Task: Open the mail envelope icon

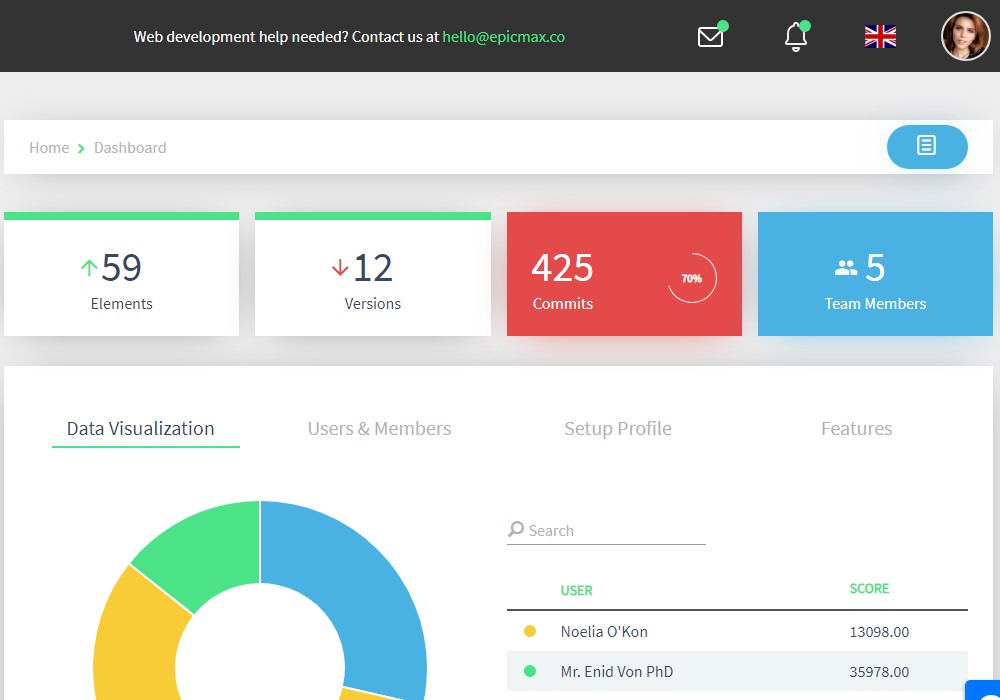Action: 710,37
